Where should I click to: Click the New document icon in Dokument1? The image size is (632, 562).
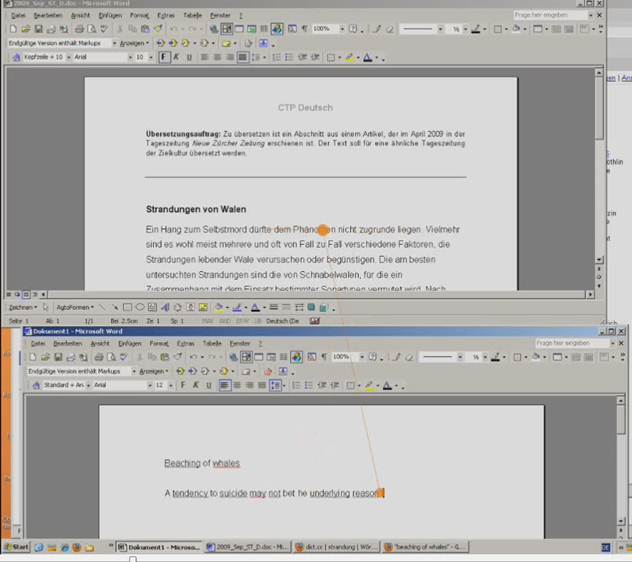tap(33, 357)
